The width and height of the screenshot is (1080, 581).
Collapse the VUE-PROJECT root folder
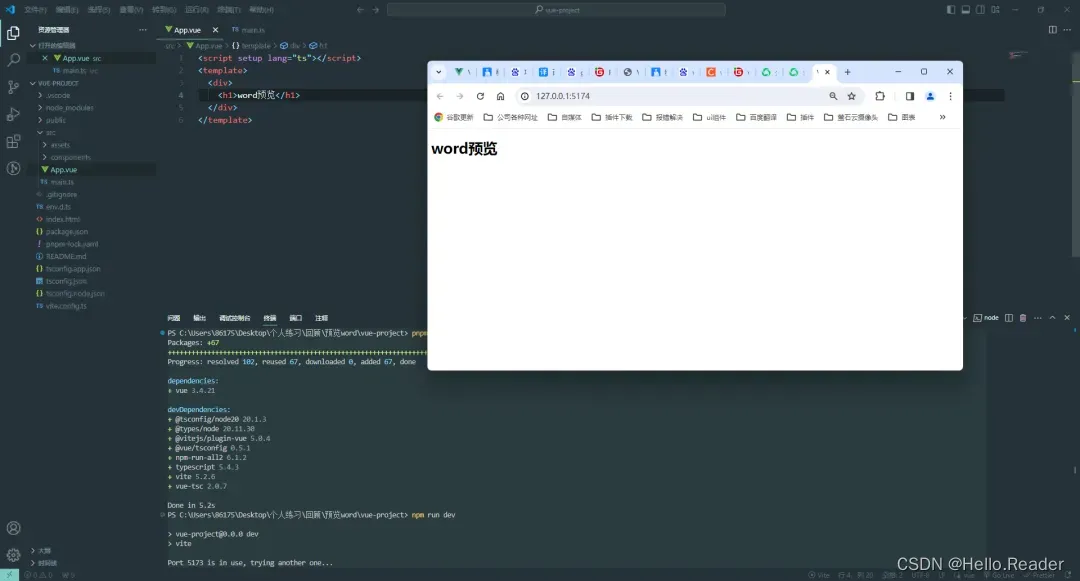[32, 83]
